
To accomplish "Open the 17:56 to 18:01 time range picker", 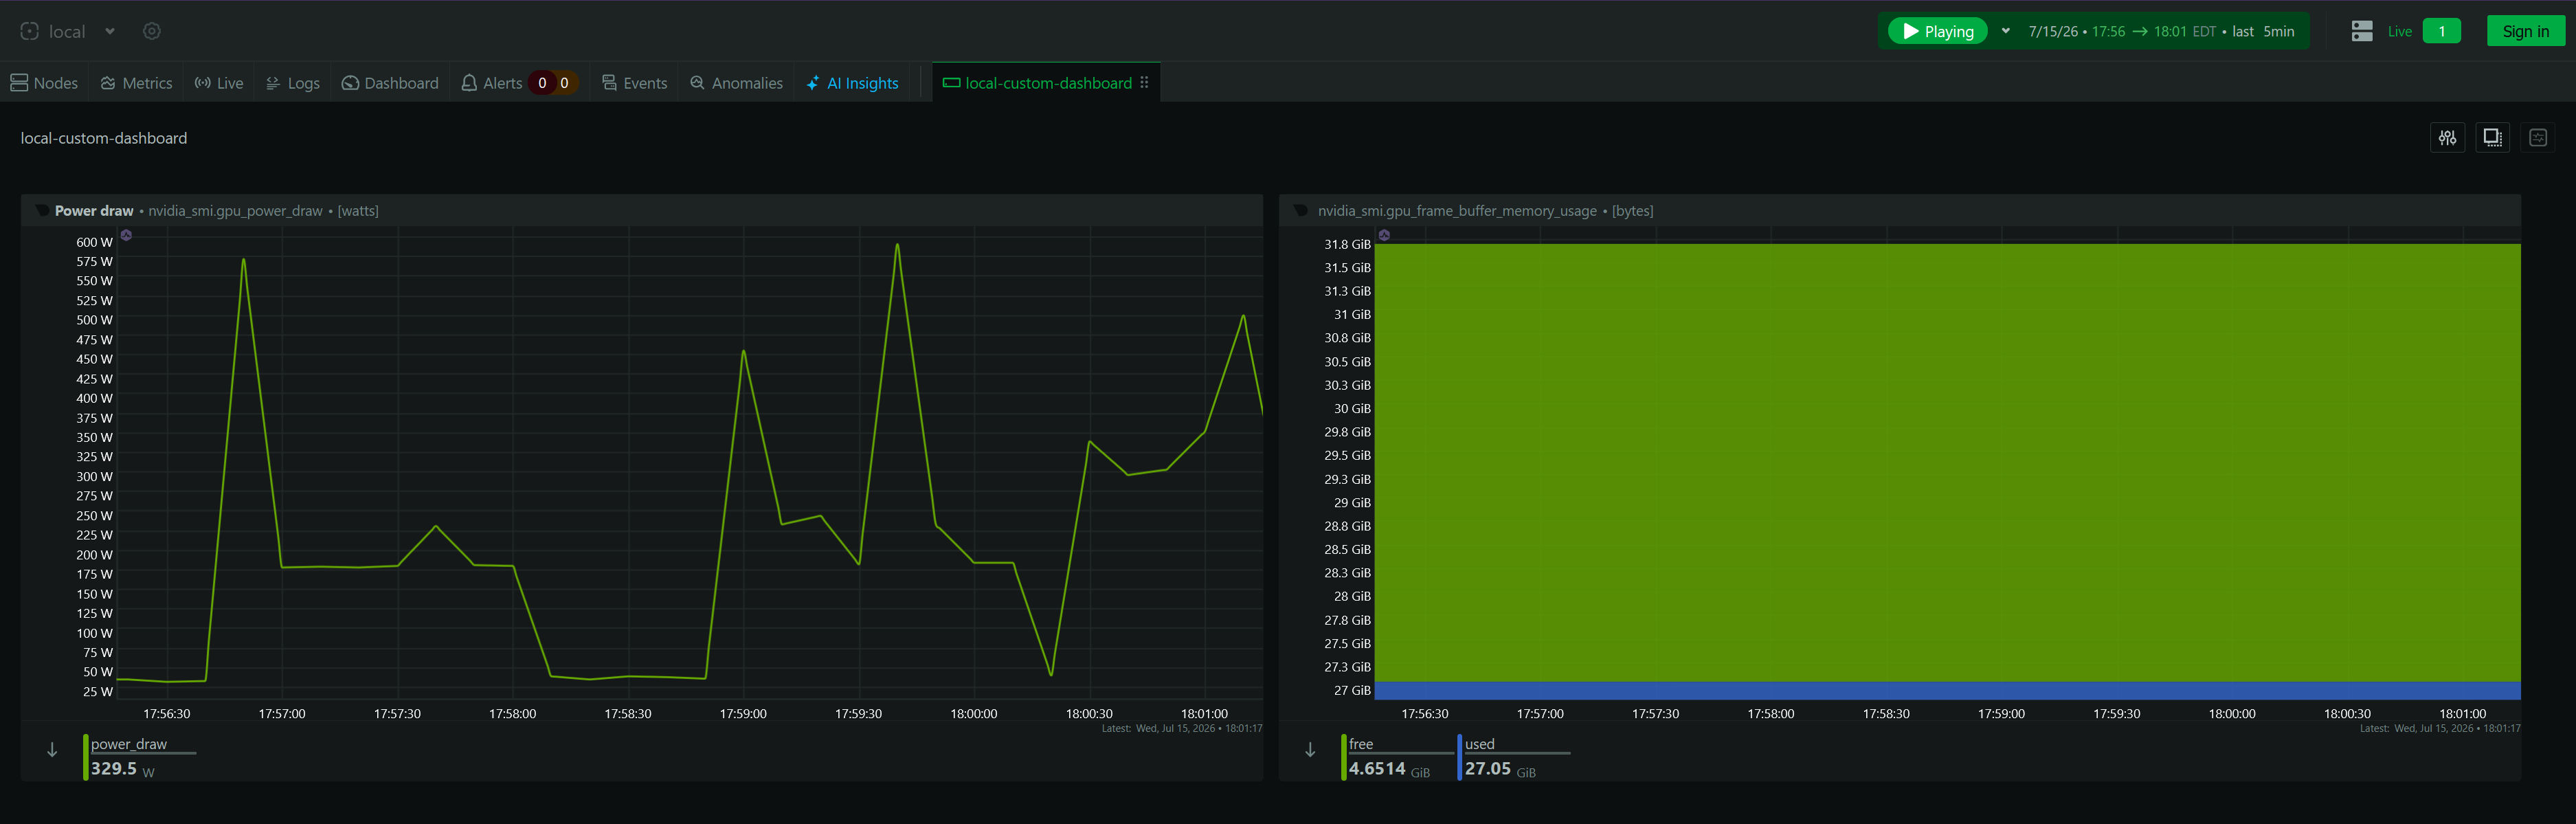I will pos(2161,31).
